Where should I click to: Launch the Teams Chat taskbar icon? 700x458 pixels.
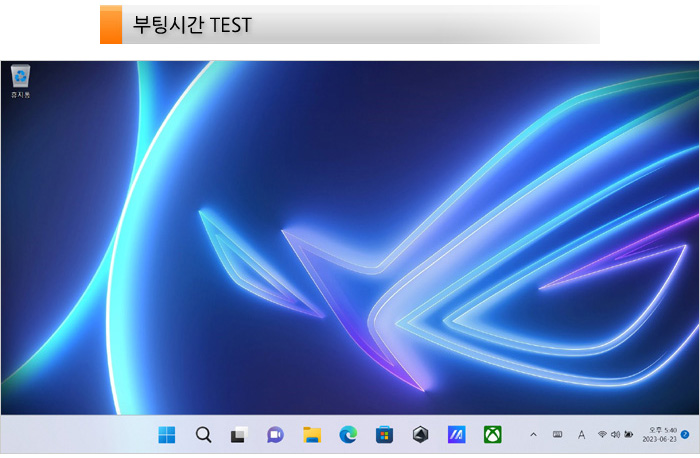pyautogui.click(x=275, y=434)
